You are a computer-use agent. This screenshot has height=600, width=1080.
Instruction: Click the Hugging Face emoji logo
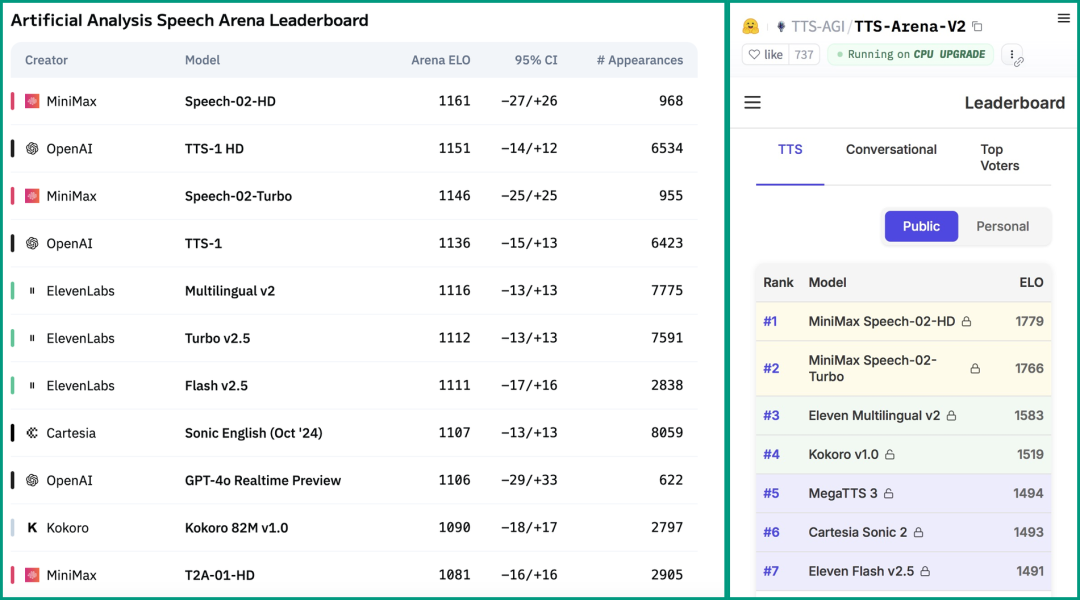pyautogui.click(x=750, y=26)
